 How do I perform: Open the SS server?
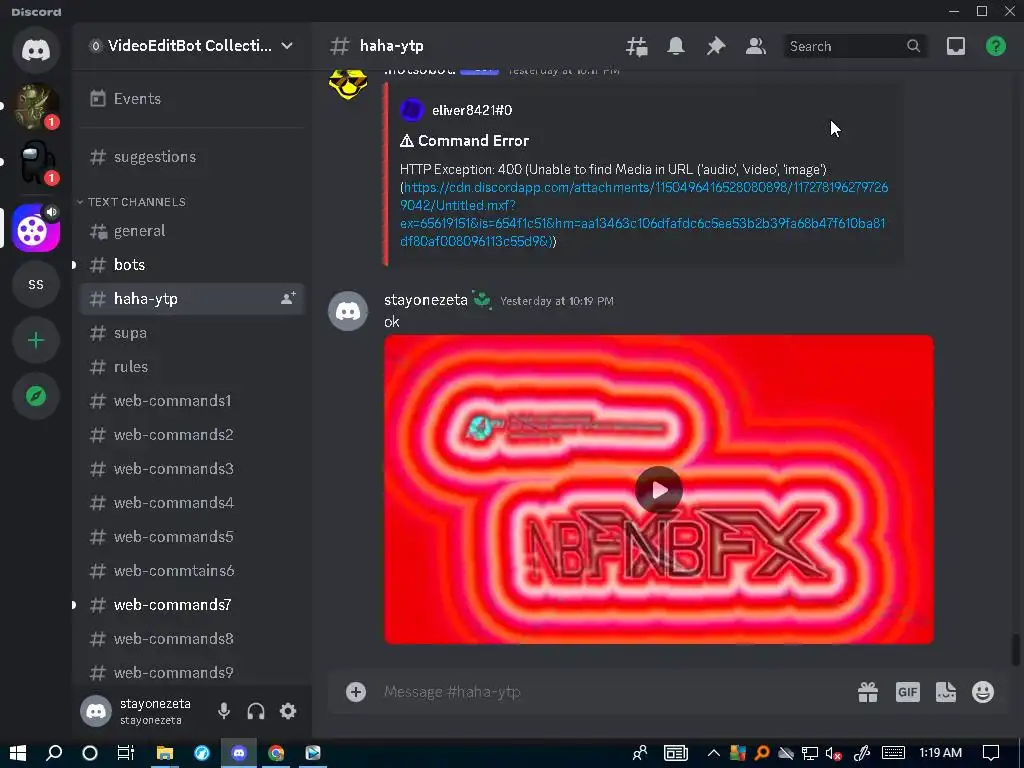[x=36, y=284]
